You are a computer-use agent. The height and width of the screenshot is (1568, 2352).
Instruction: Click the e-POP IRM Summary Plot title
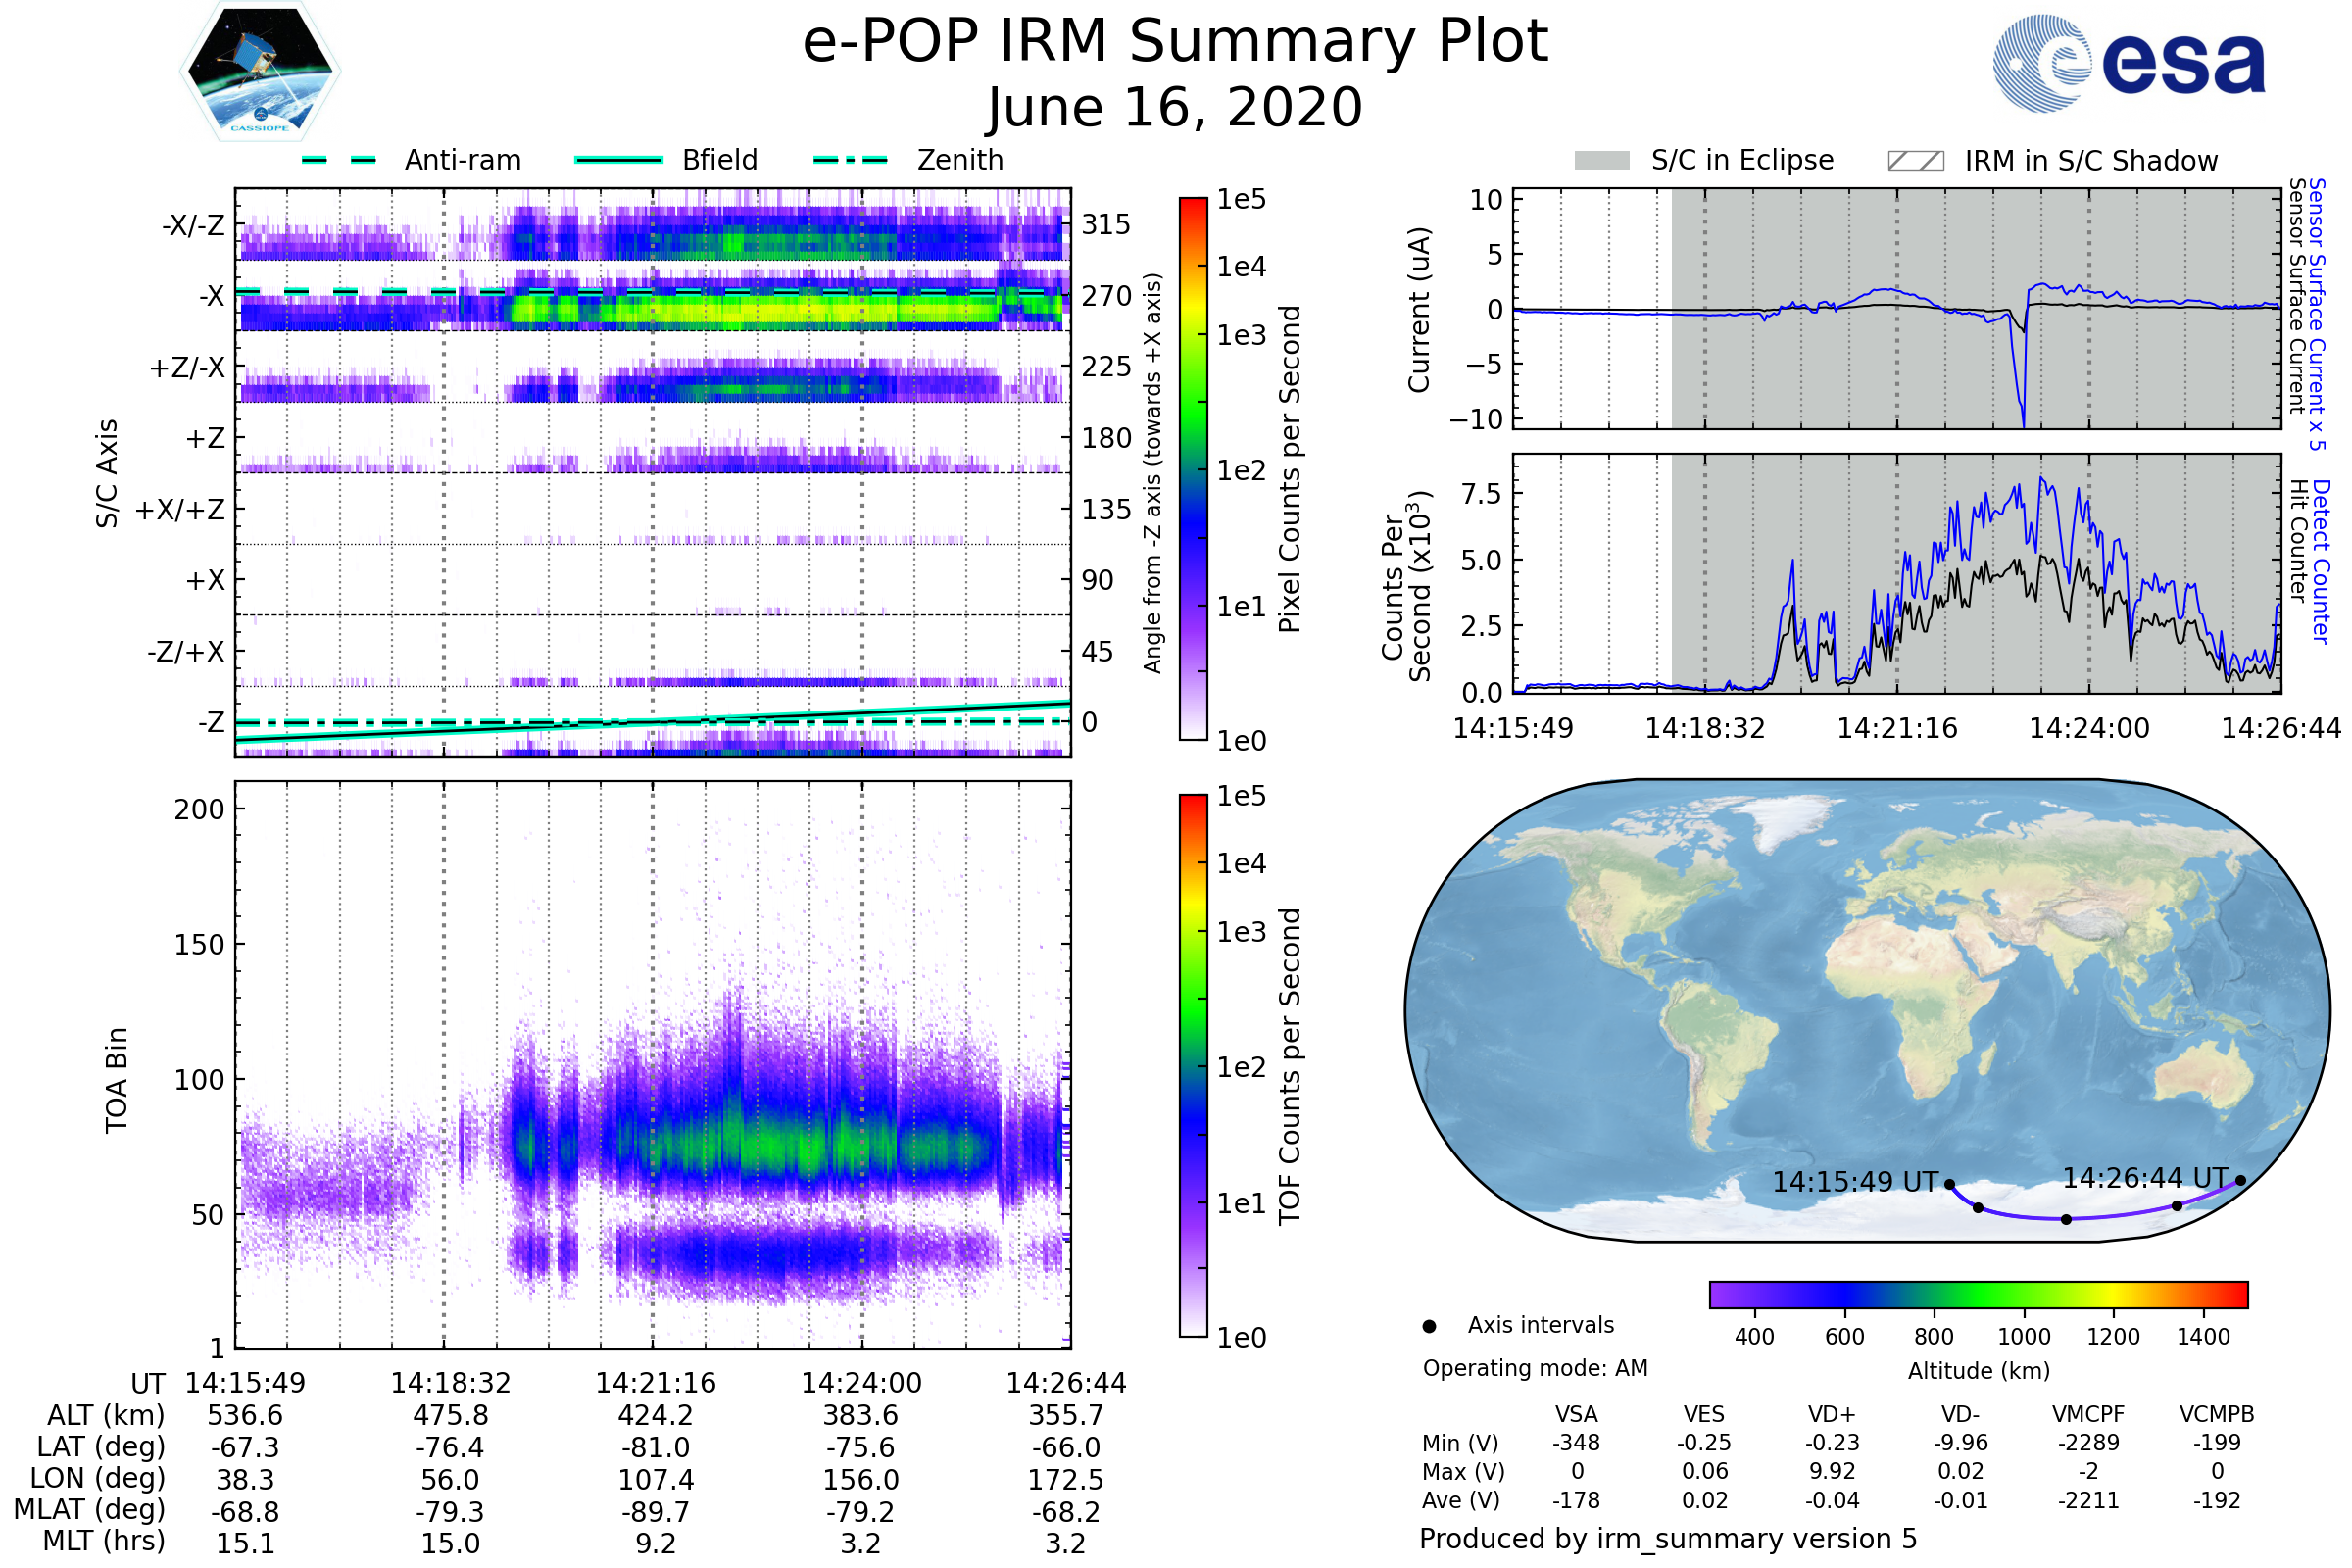click(1175, 42)
